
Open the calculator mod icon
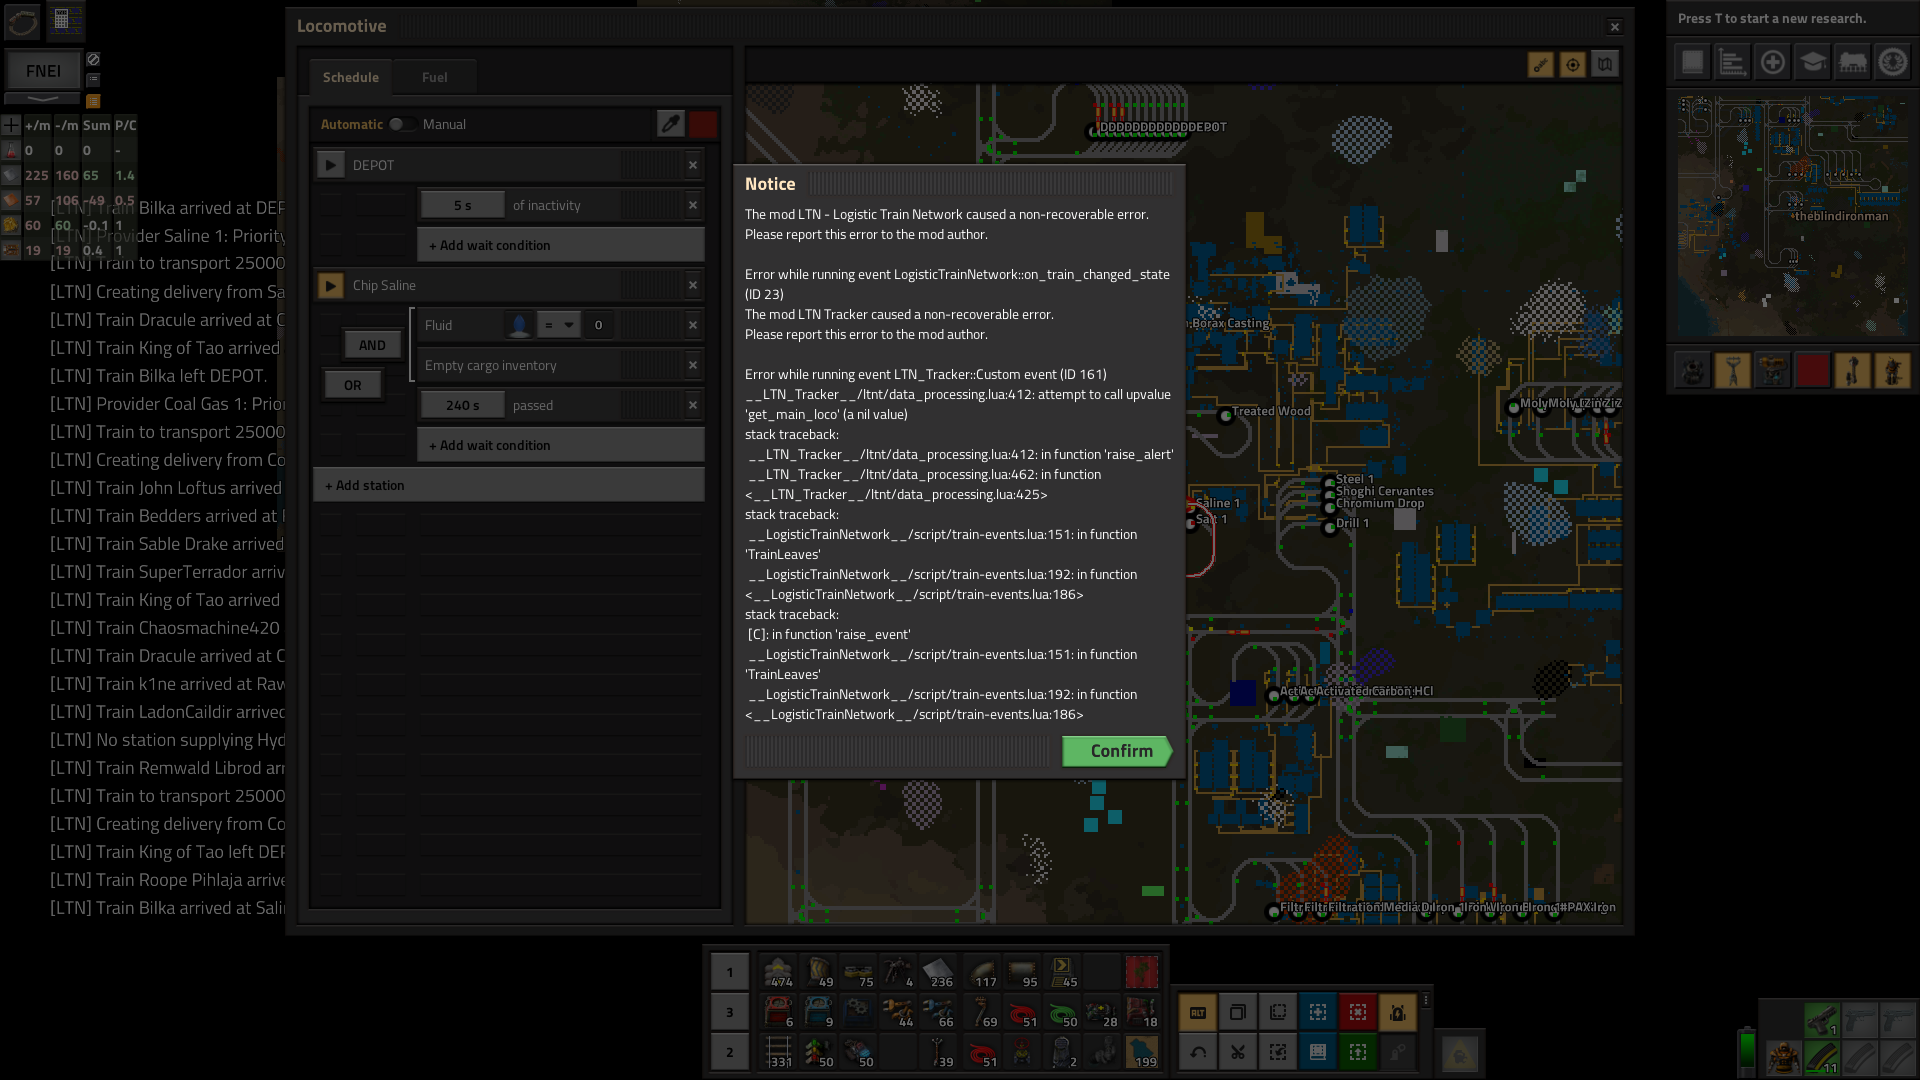64,19
